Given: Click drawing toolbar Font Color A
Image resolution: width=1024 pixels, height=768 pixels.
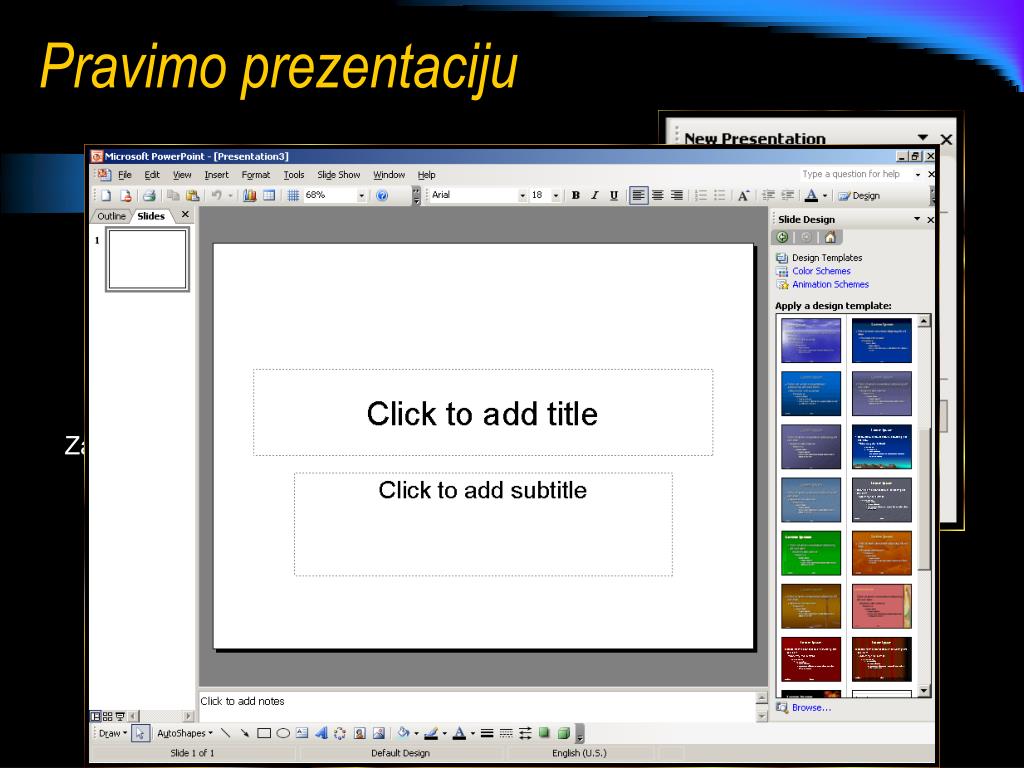Looking at the screenshot, I should (x=459, y=733).
